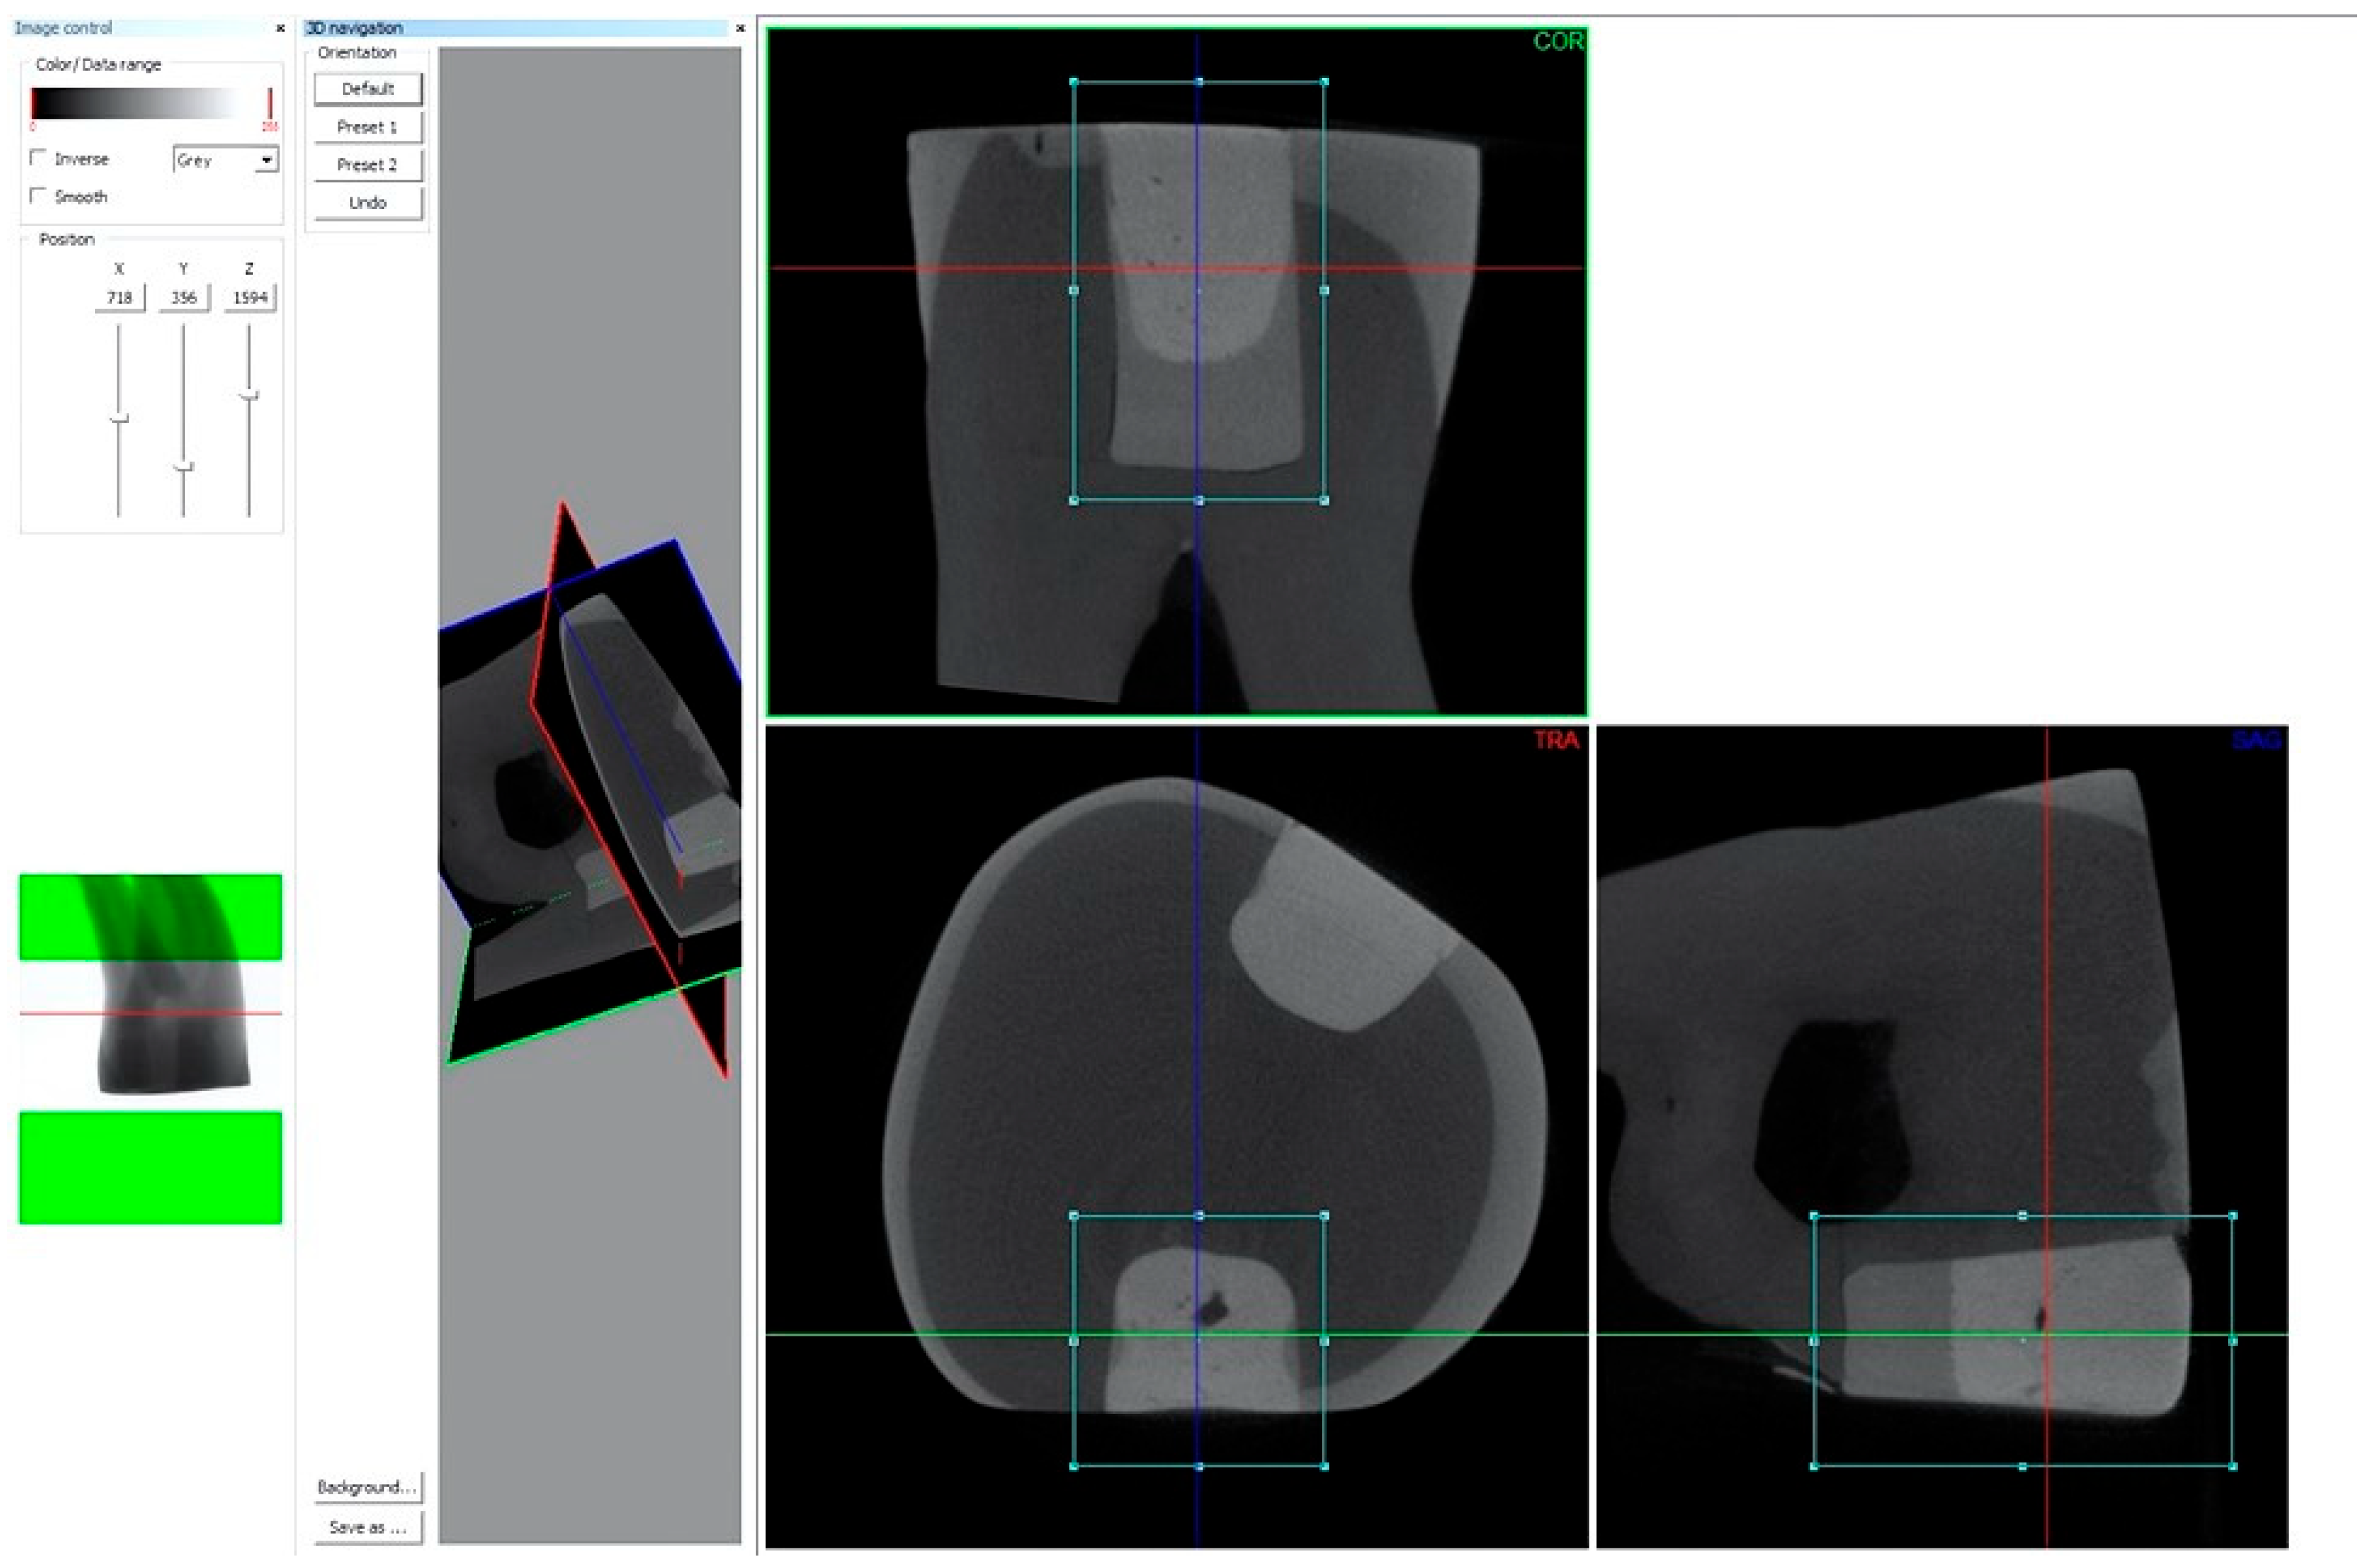Close the 3D navigation panel
Image resolution: width=2369 pixels, height=1568 pixels.
click(740, 28)
